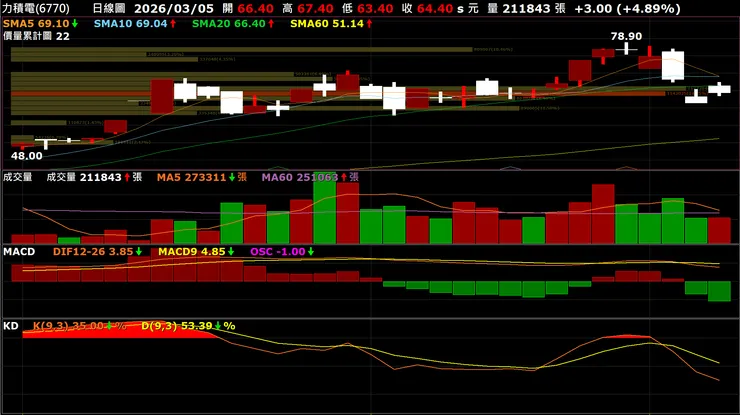Click the green down arrow beside DIF12-26
The height and width of the screenshot is (415, 740).
(x=139, y=252)
